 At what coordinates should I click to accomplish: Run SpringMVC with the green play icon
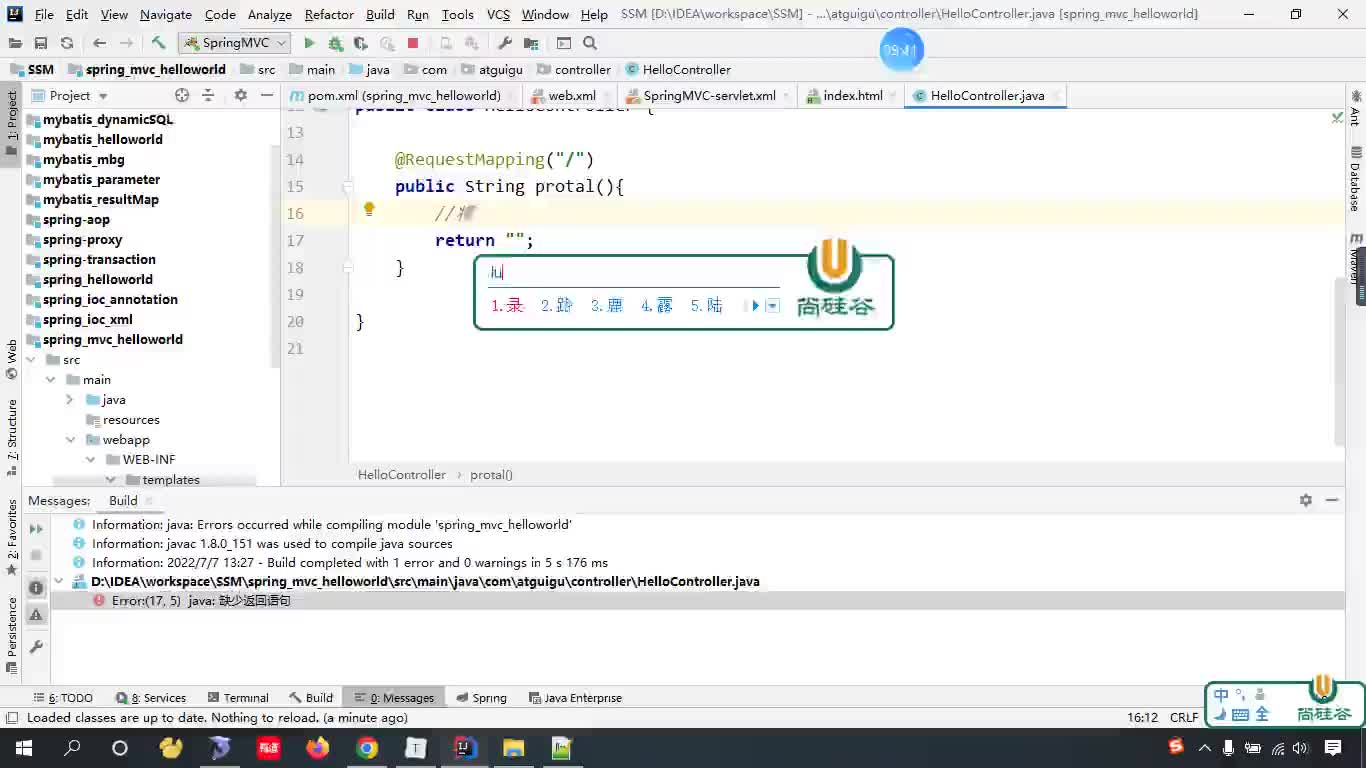tap(309, 43)
